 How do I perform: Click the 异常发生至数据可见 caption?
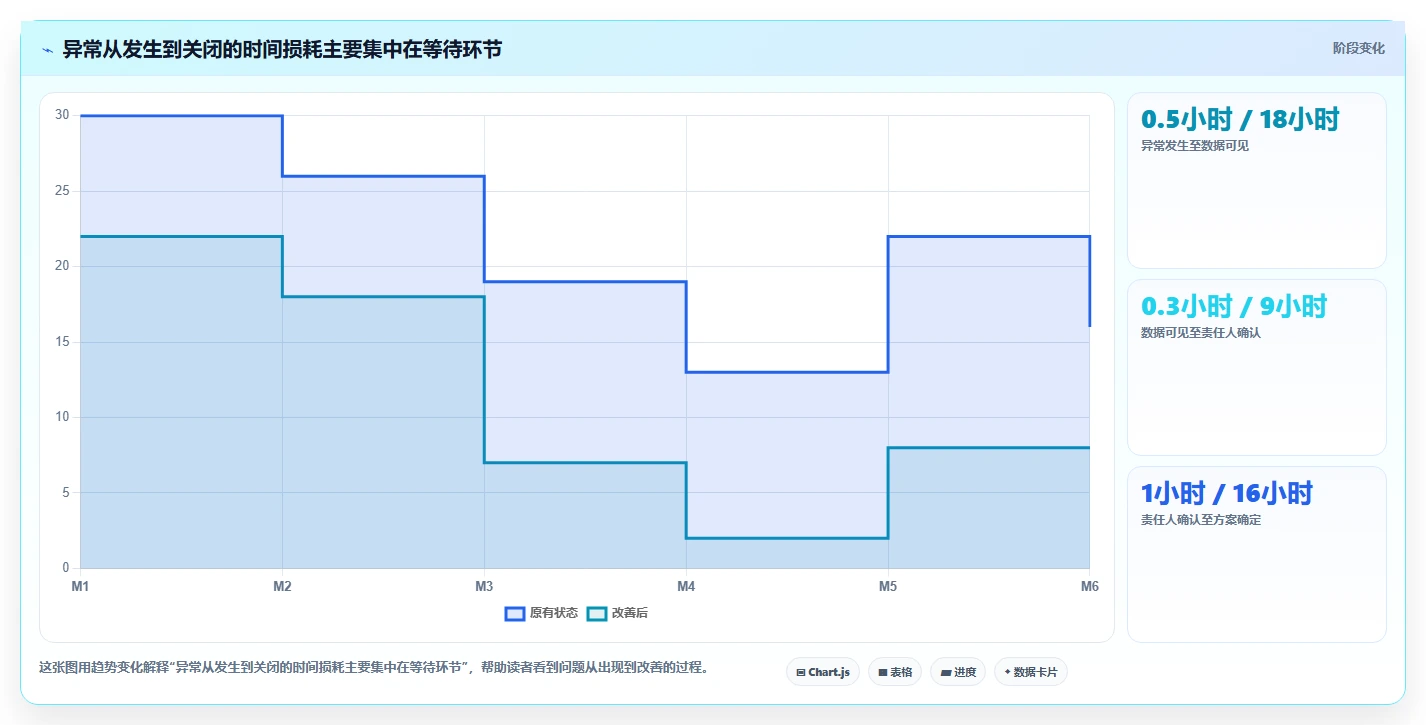pyautogui.click(x=1195, y=146)
